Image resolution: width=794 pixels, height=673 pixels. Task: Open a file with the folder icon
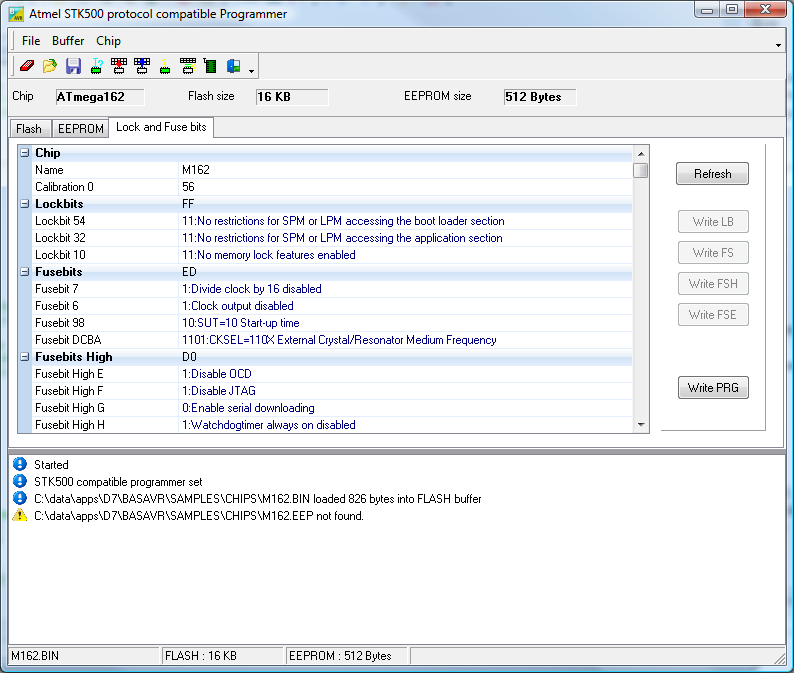[x=50, y=66]
